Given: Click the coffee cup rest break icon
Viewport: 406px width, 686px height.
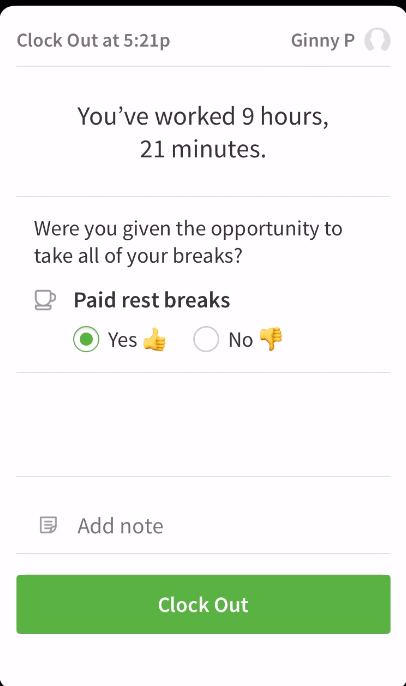Looking at the screenshot, I should point(45,301).
